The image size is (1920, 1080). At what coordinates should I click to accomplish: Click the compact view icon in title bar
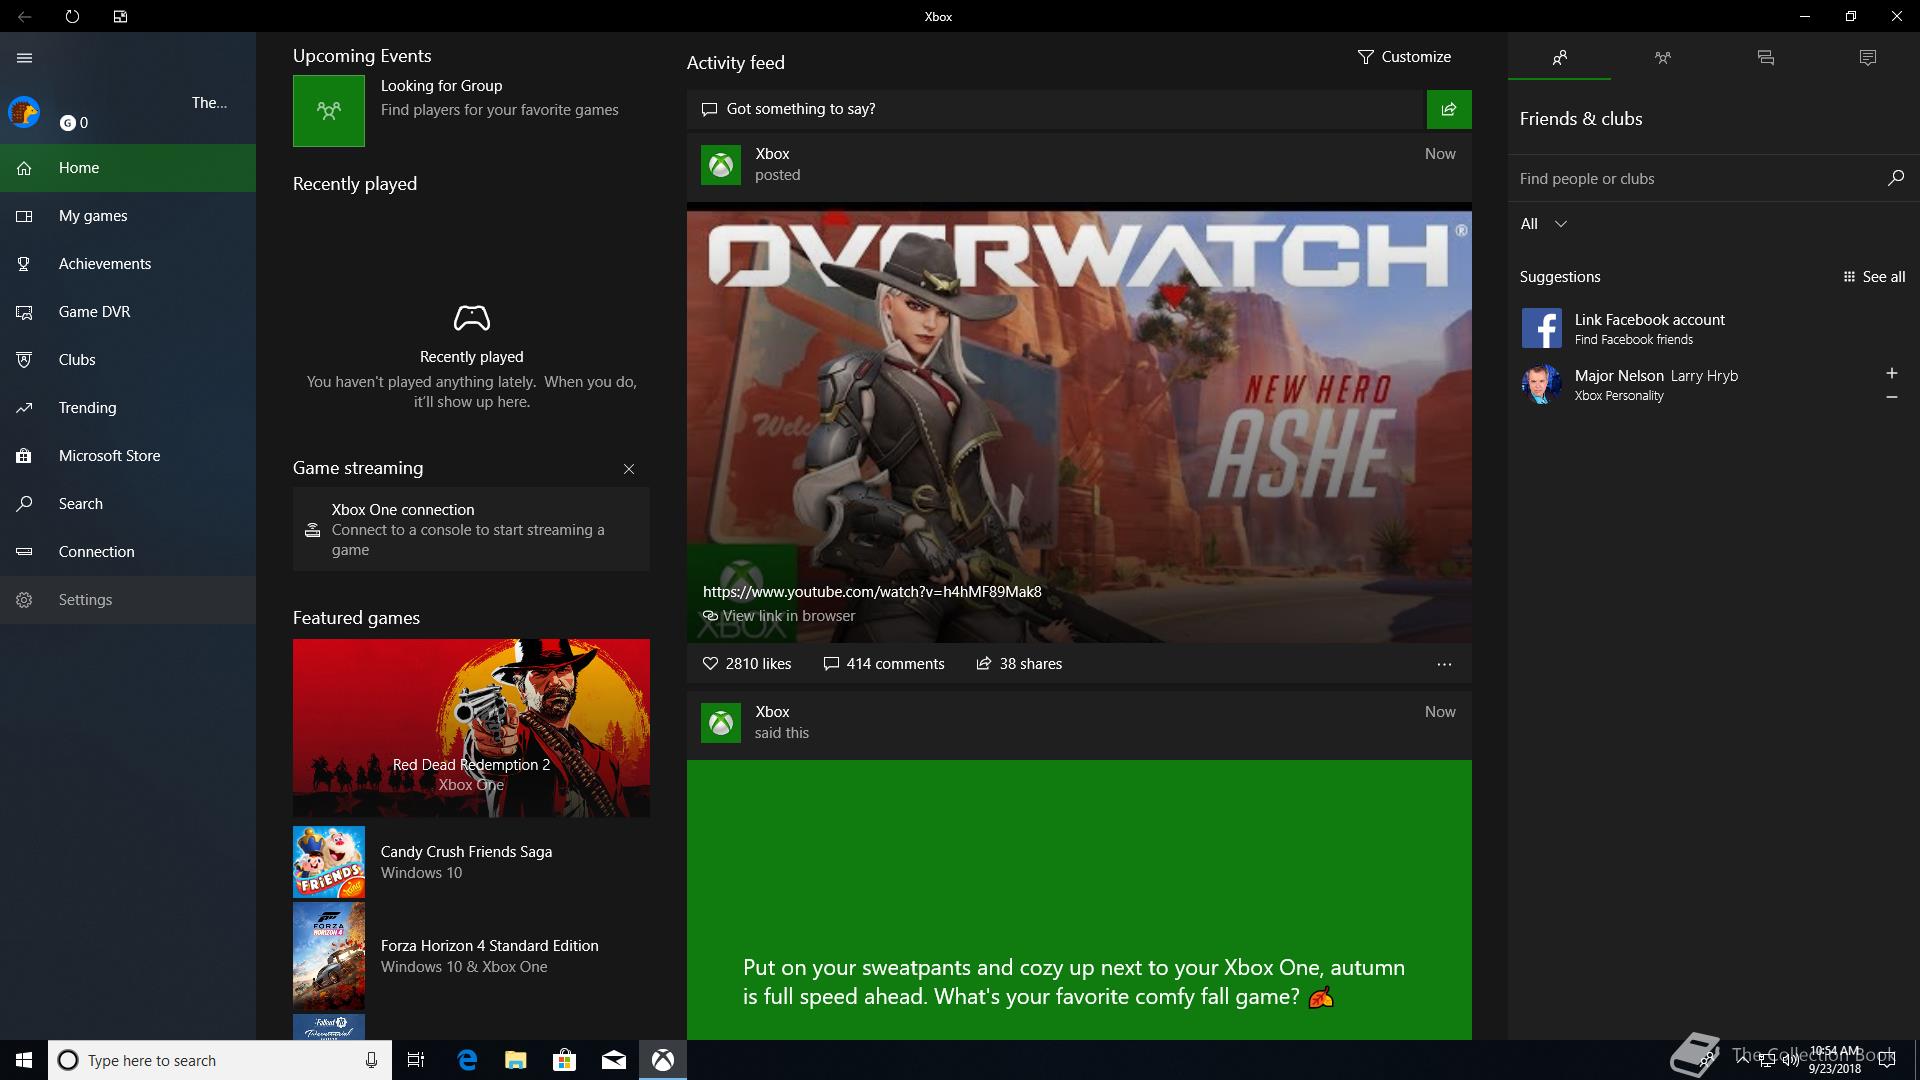120,16
